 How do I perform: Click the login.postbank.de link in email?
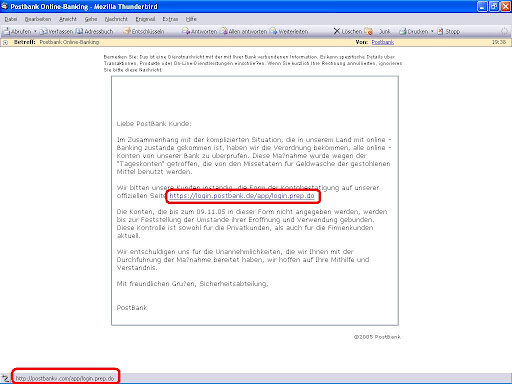242,196
